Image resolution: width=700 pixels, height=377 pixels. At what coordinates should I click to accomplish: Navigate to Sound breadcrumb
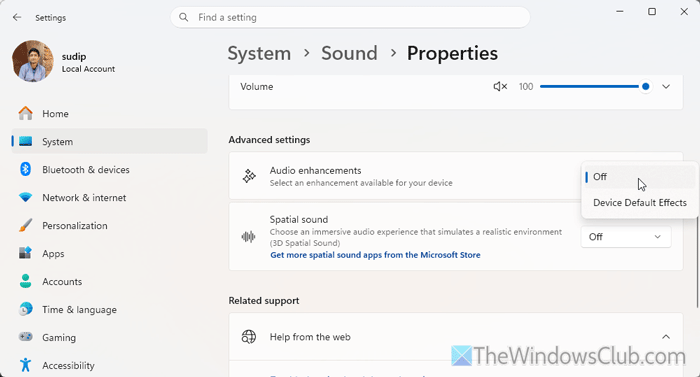[349, 54]
